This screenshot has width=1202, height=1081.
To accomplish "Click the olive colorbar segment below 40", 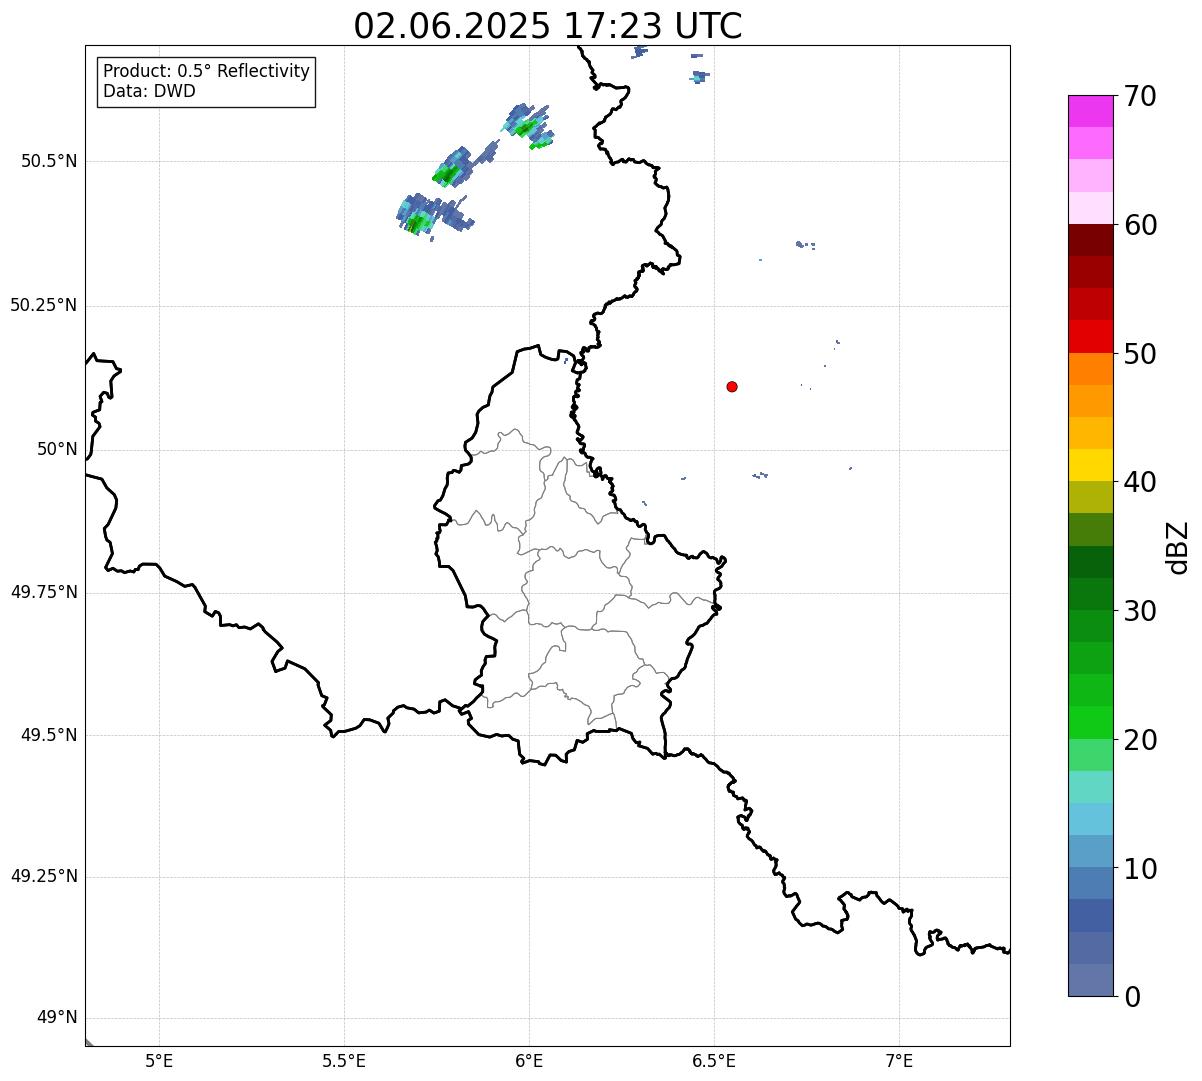I will point(1090,497).
